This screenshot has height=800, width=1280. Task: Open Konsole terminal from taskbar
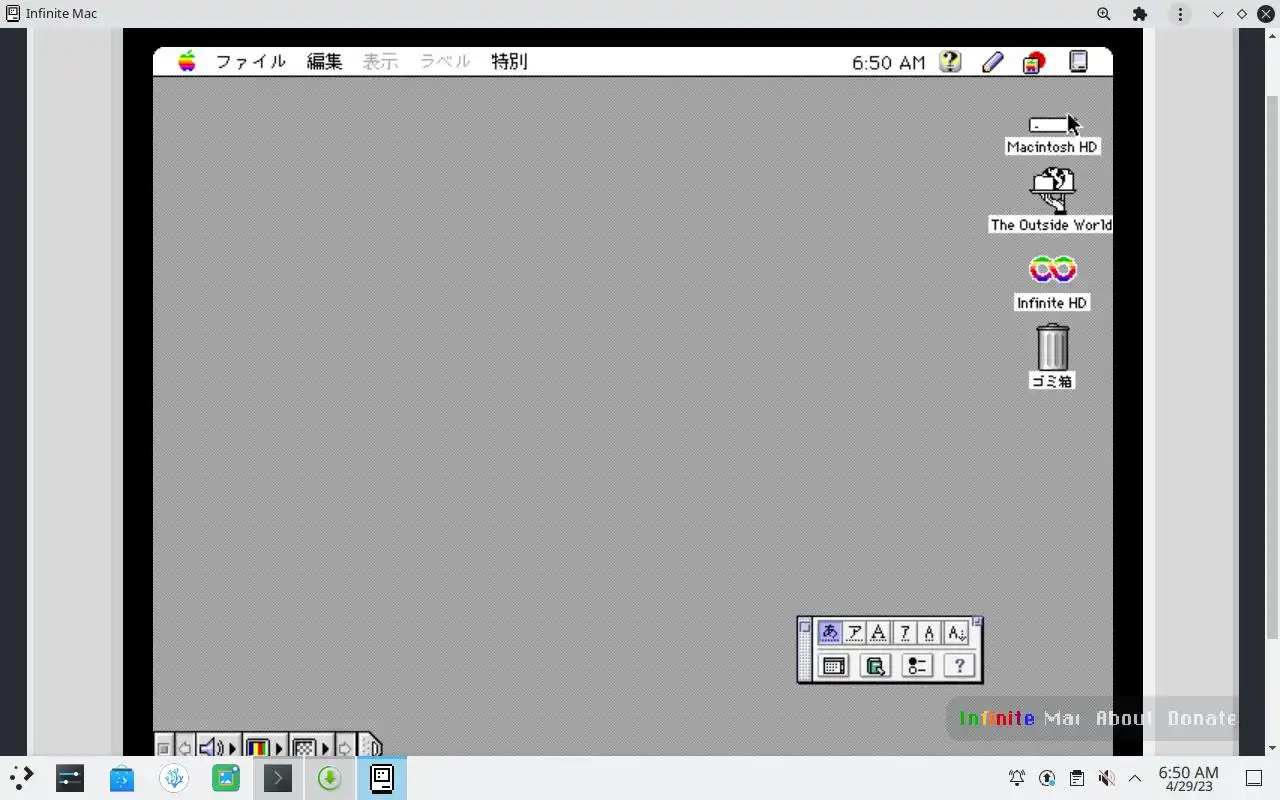click(277, 777)
